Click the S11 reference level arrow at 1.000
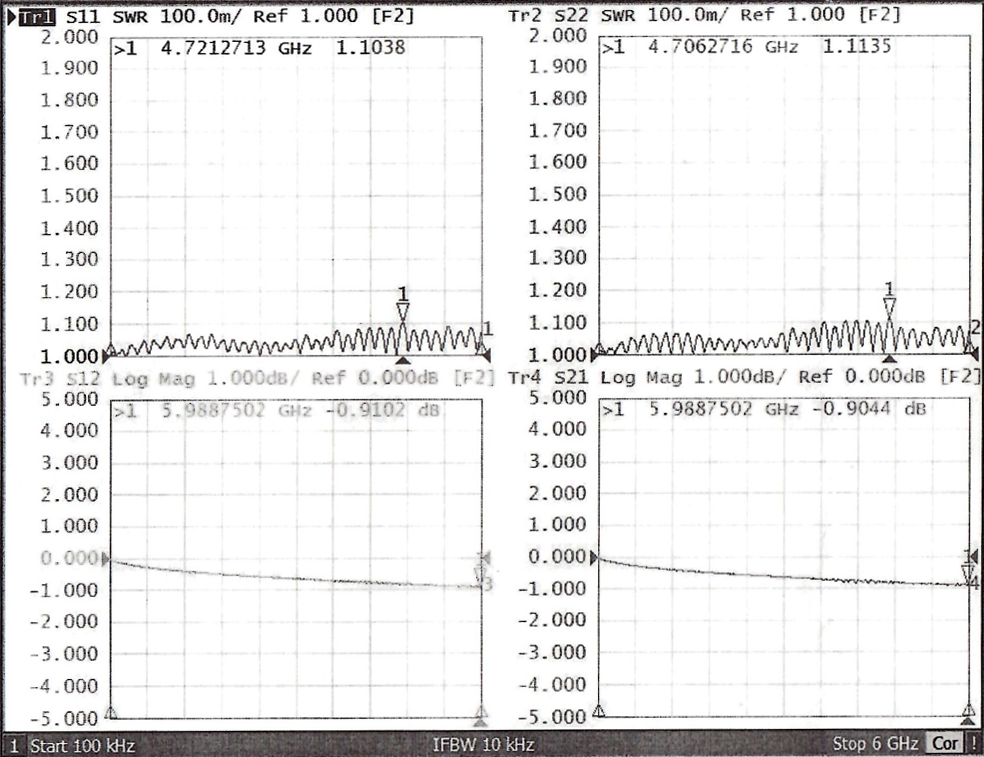Screen dimensions: 984x757 click(x=108, y=352)
